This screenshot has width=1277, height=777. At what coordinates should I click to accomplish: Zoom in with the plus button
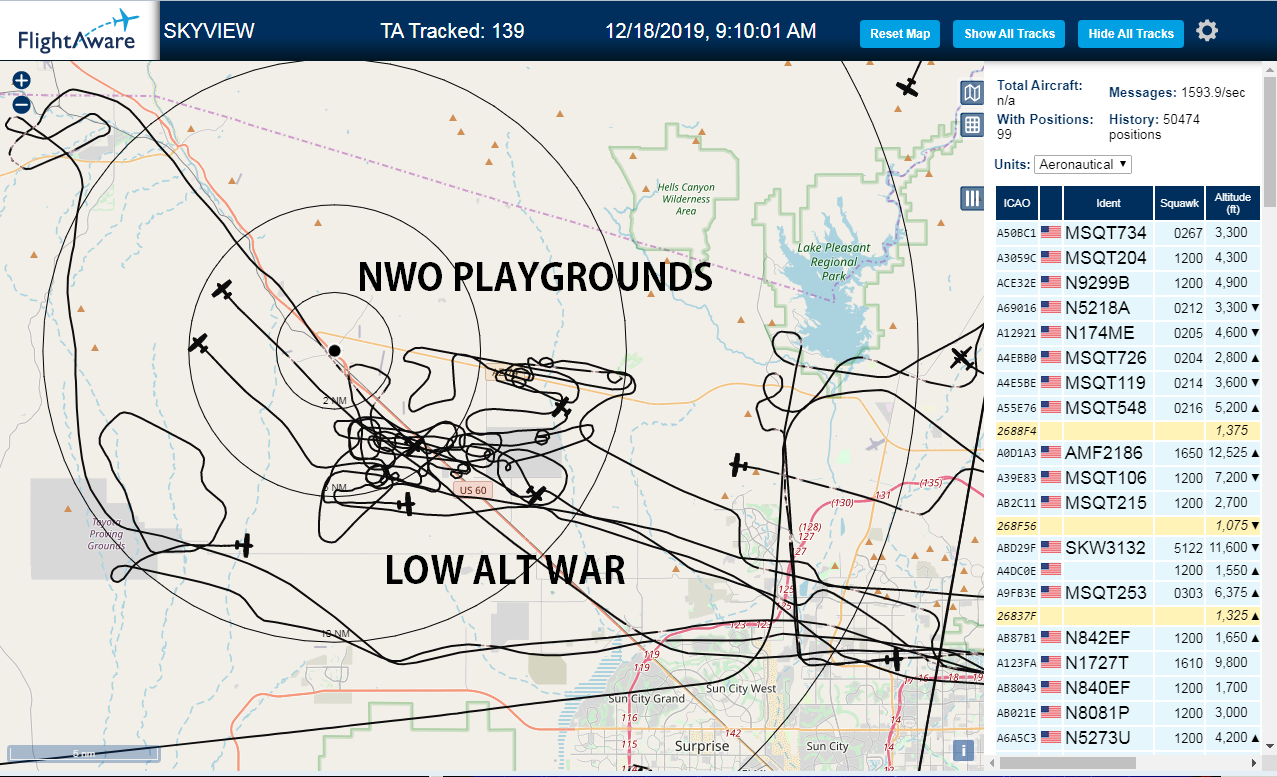click(x=21, y=81)
